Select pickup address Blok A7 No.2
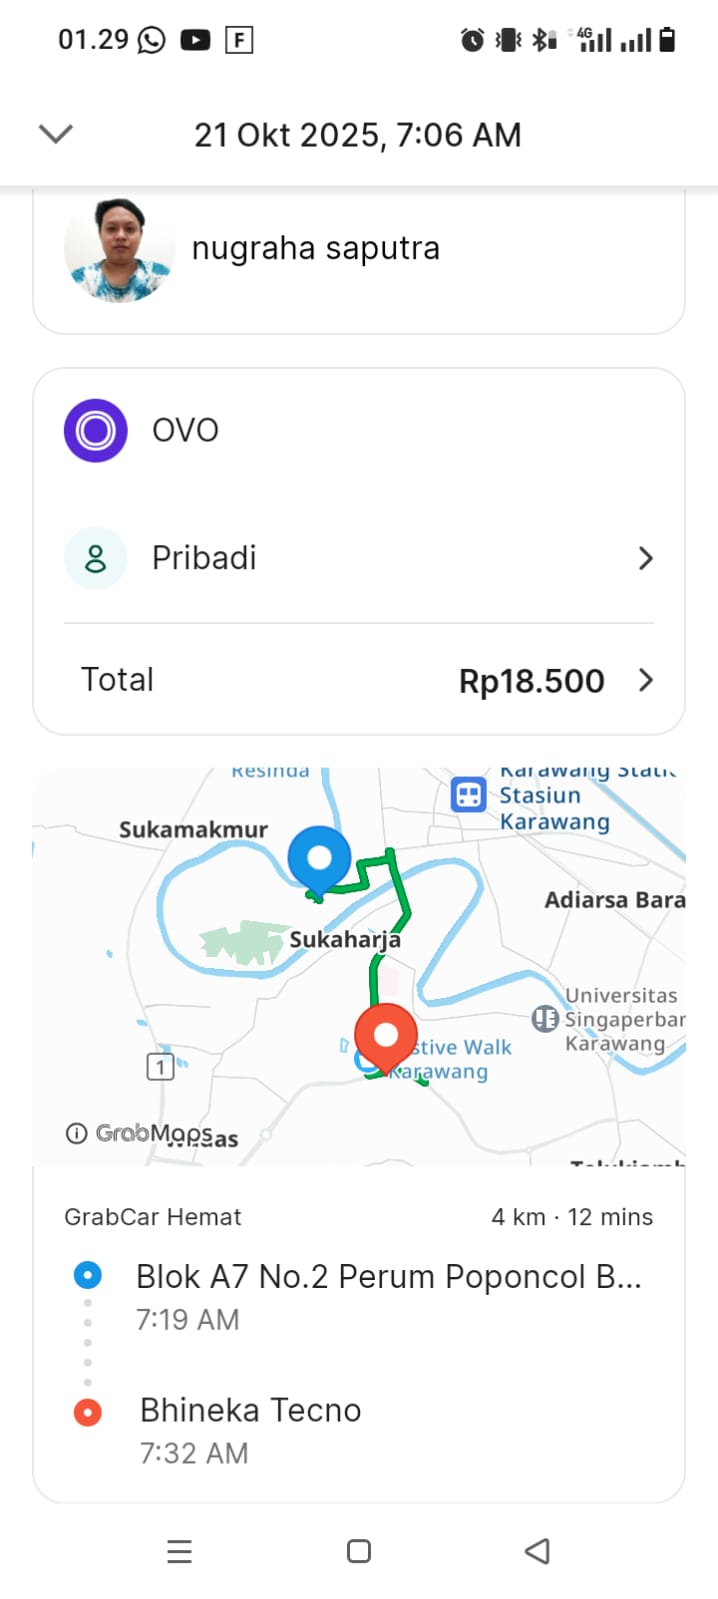 pyautogui.click(x=388, y=1277)
